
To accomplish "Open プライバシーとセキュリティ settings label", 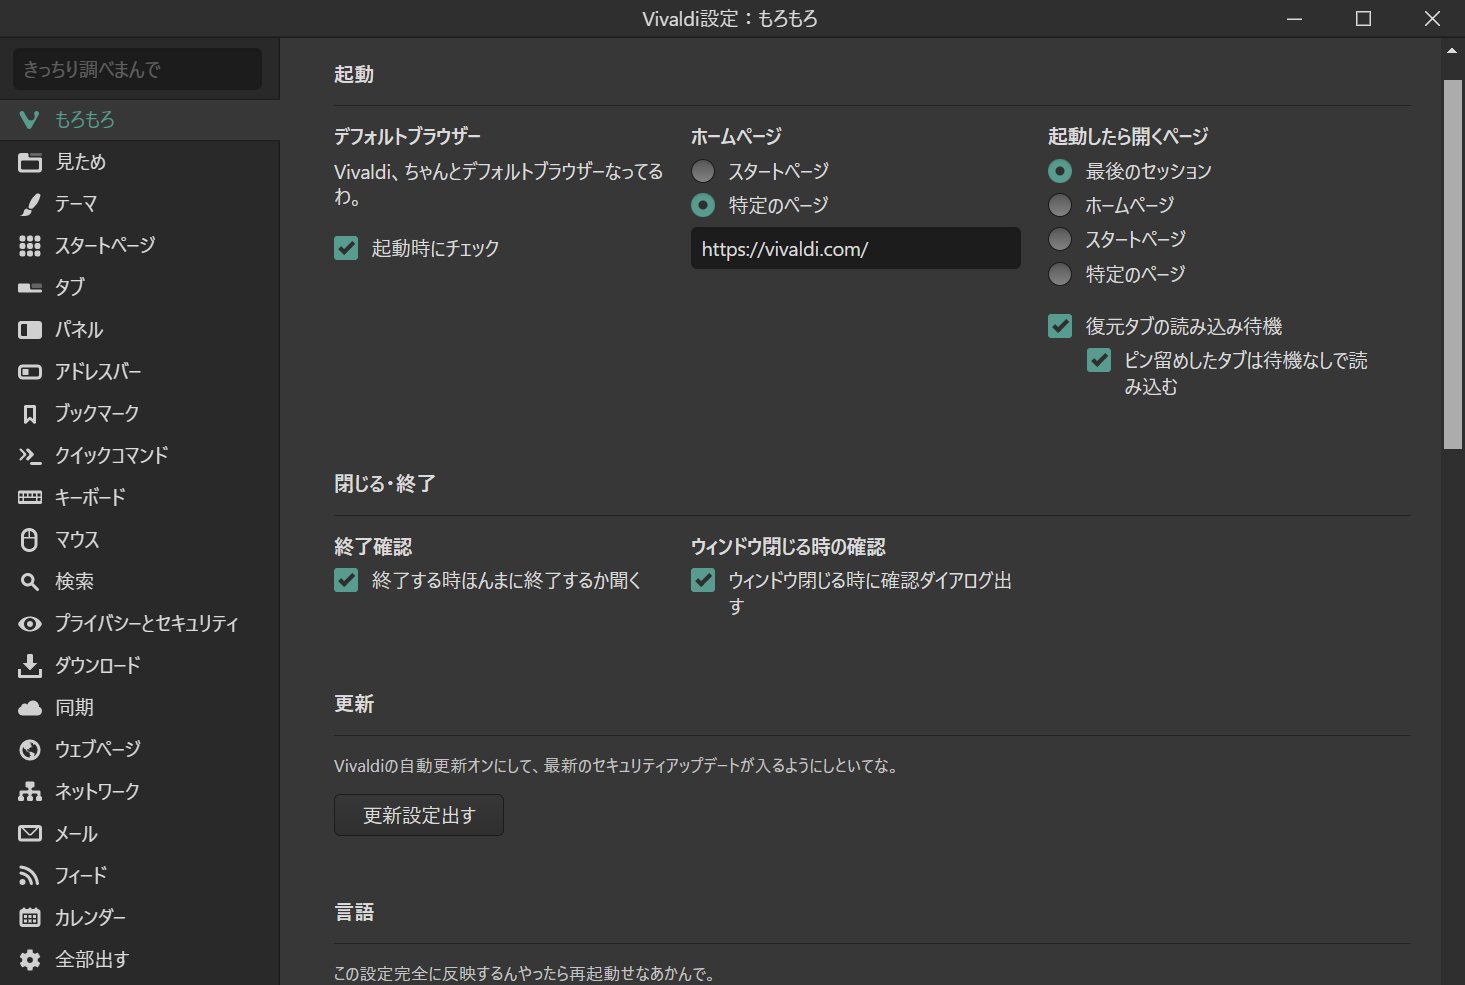I will pyautogui.click(x=147, y=624).
